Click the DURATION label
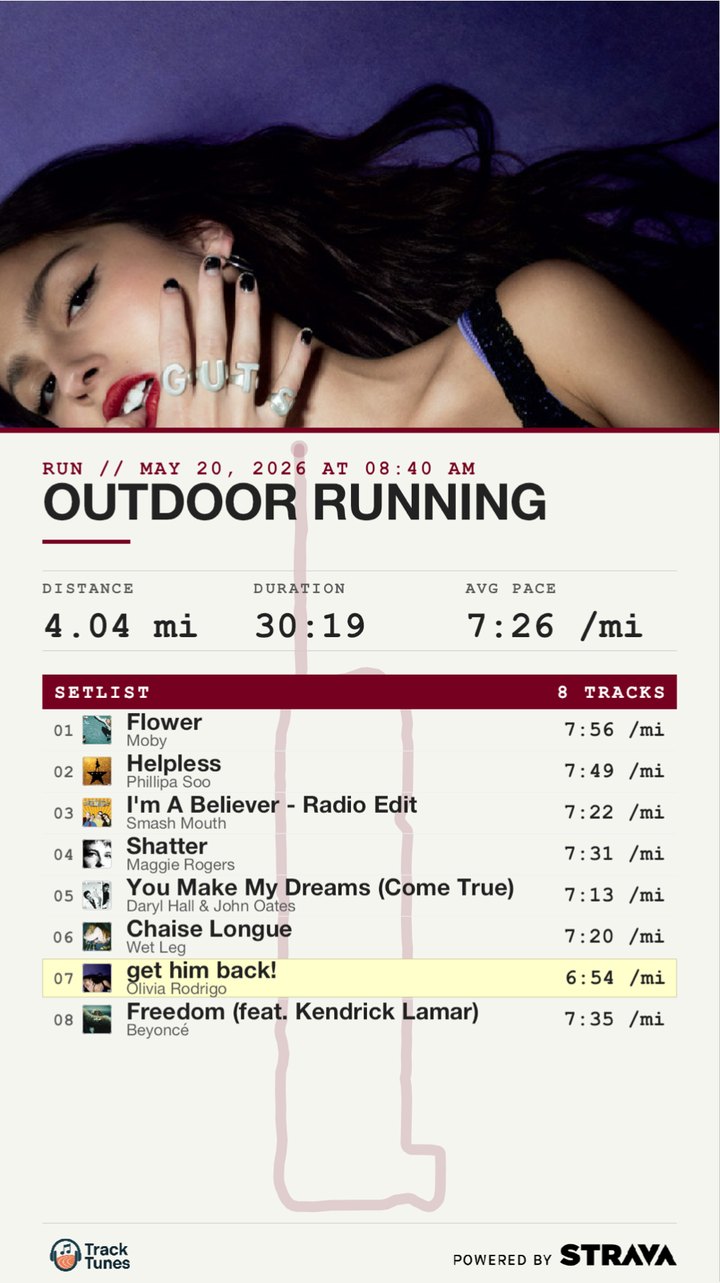Viewport: 720px width, 1283px height. tap(299, 589)
